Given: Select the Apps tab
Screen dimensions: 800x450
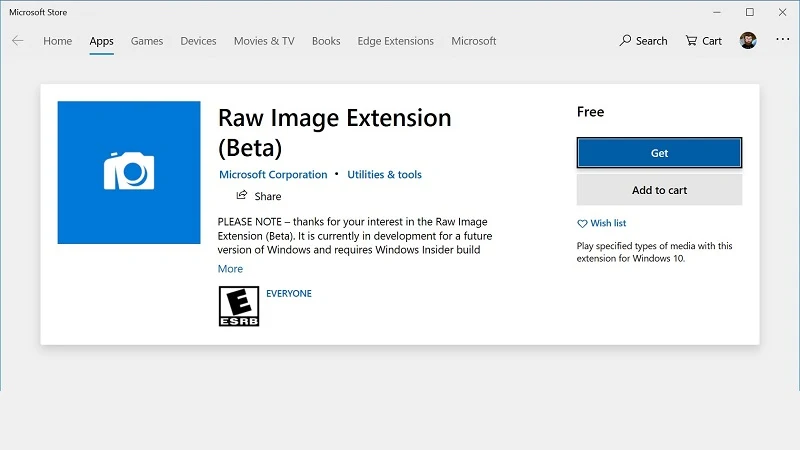Looking at the screenshot, I should pyautogui.click(x=102, y=41).
